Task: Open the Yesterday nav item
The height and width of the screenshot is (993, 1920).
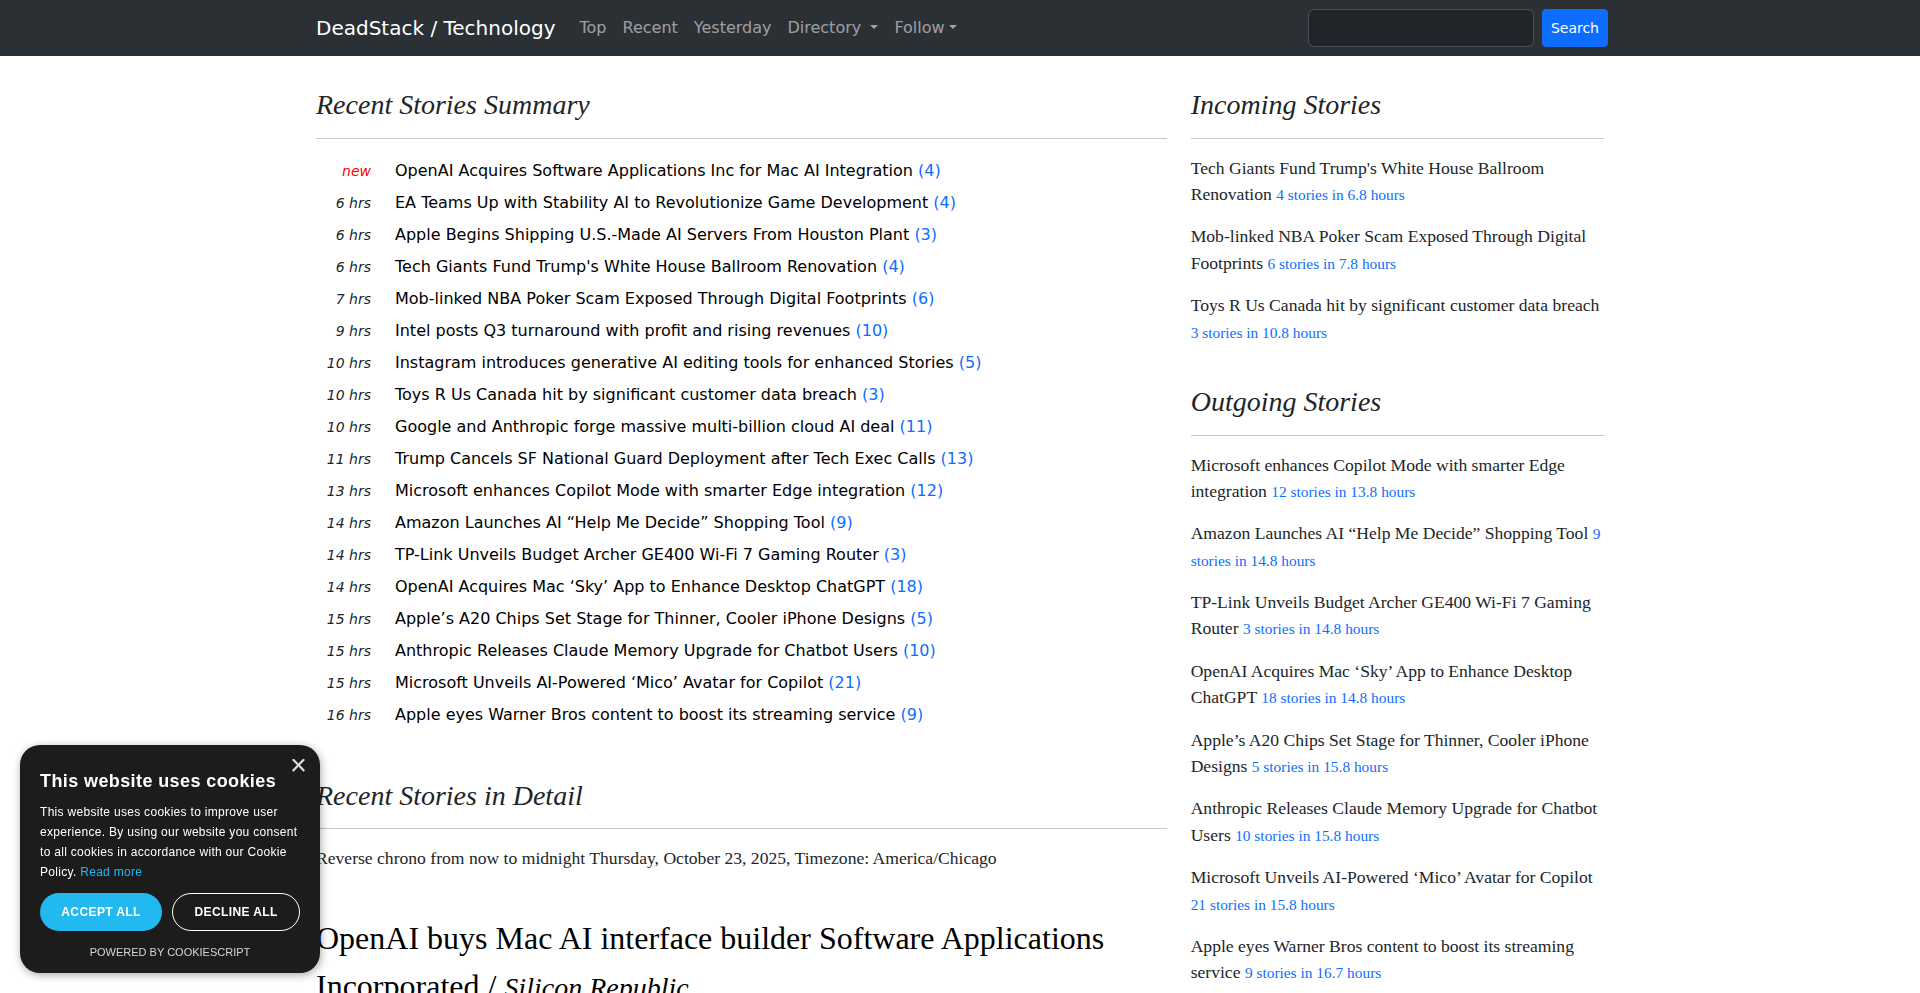Action: [732, 28]
